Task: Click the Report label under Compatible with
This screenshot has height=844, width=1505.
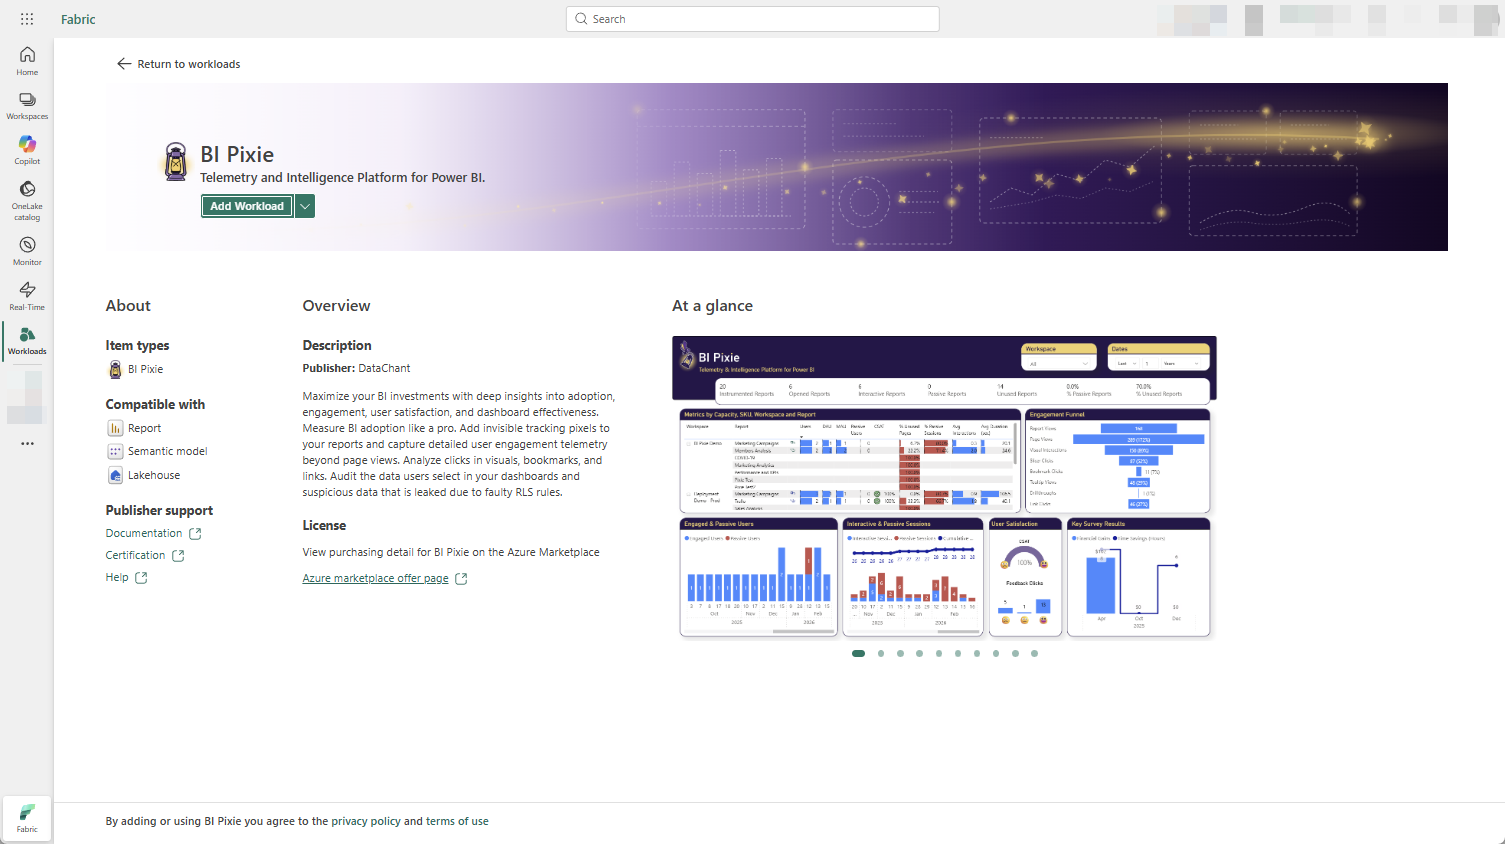Action: click(x=144, y=429)
